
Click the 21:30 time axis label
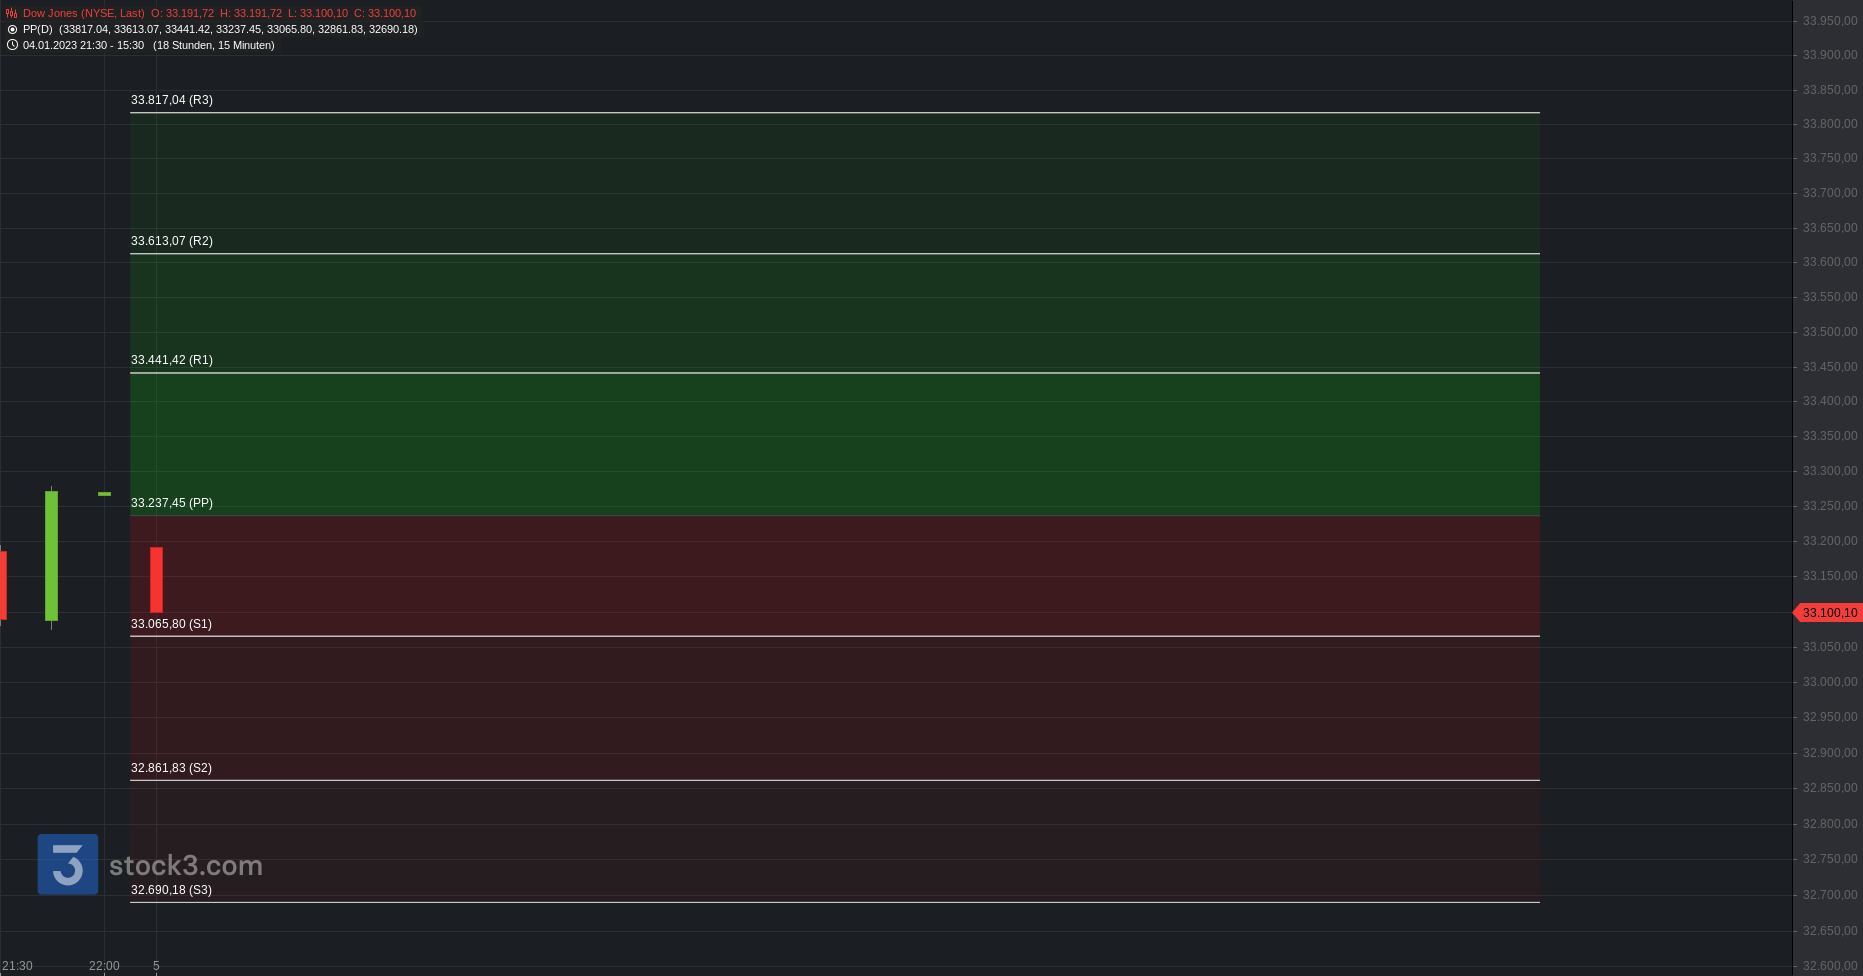click(17, 966)
